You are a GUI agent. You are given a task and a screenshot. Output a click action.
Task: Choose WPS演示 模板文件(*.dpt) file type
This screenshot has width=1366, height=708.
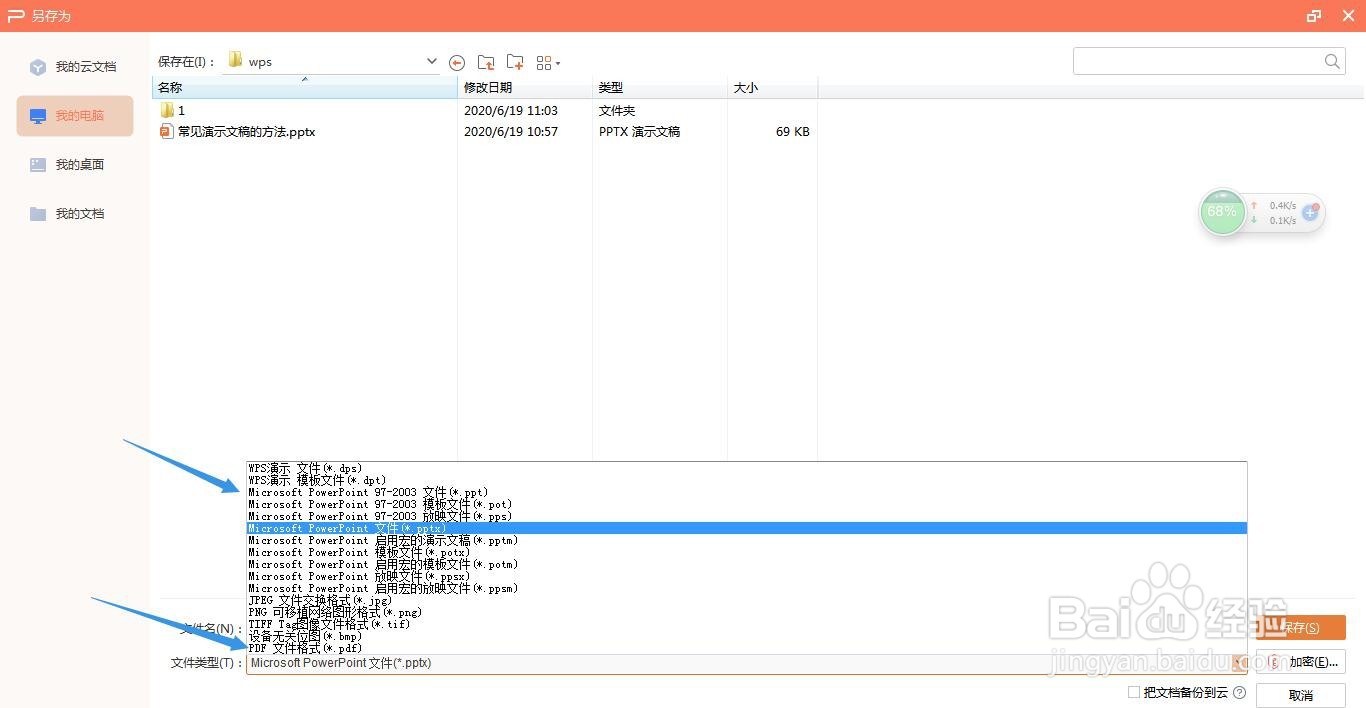click(x=747, y=480)
